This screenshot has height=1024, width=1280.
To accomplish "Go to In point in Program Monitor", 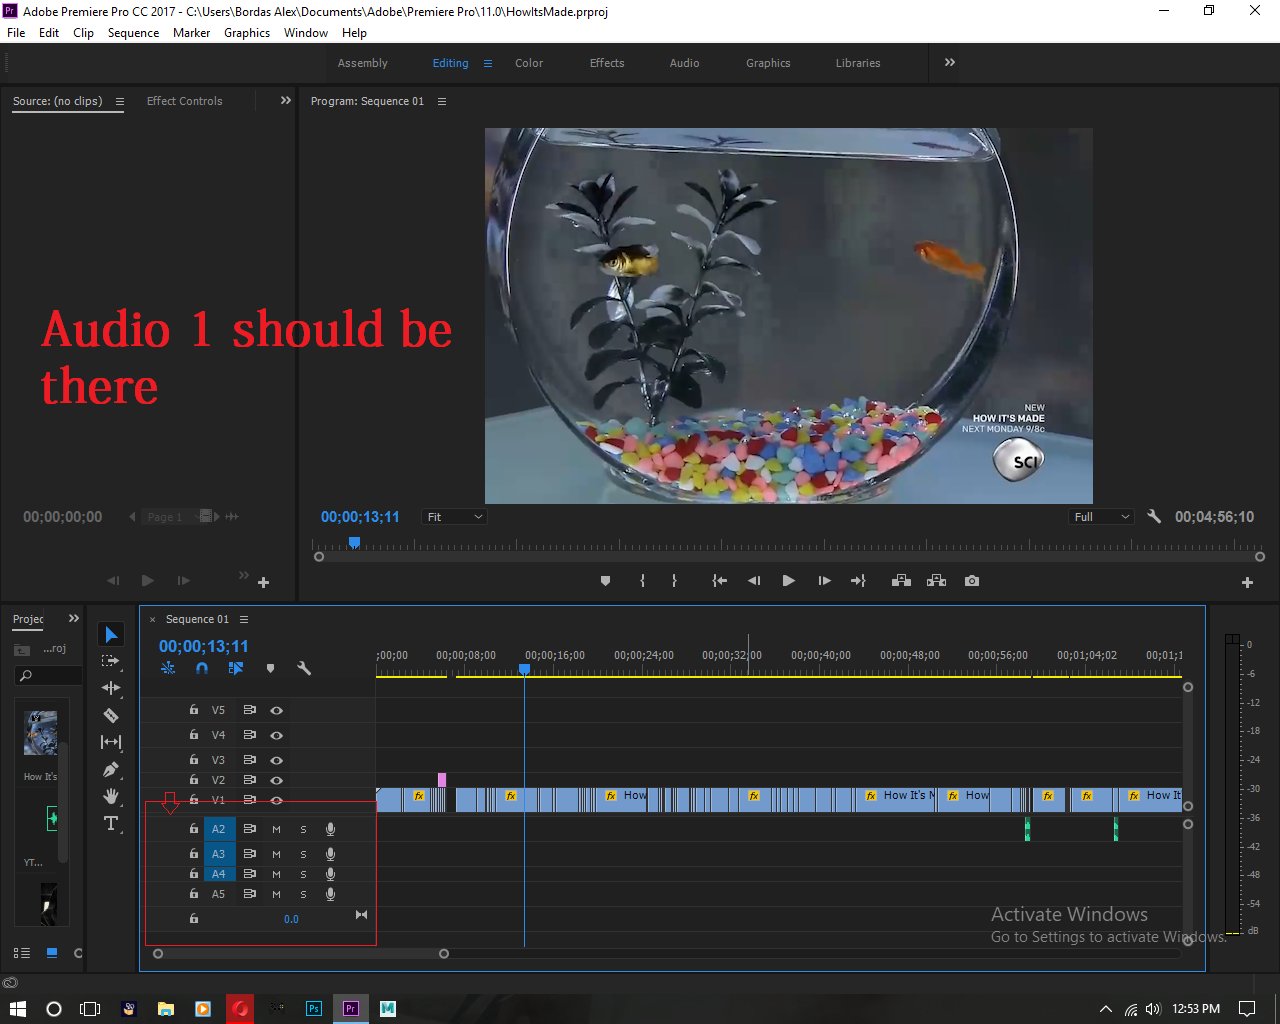I will click(x=719, y=581).
